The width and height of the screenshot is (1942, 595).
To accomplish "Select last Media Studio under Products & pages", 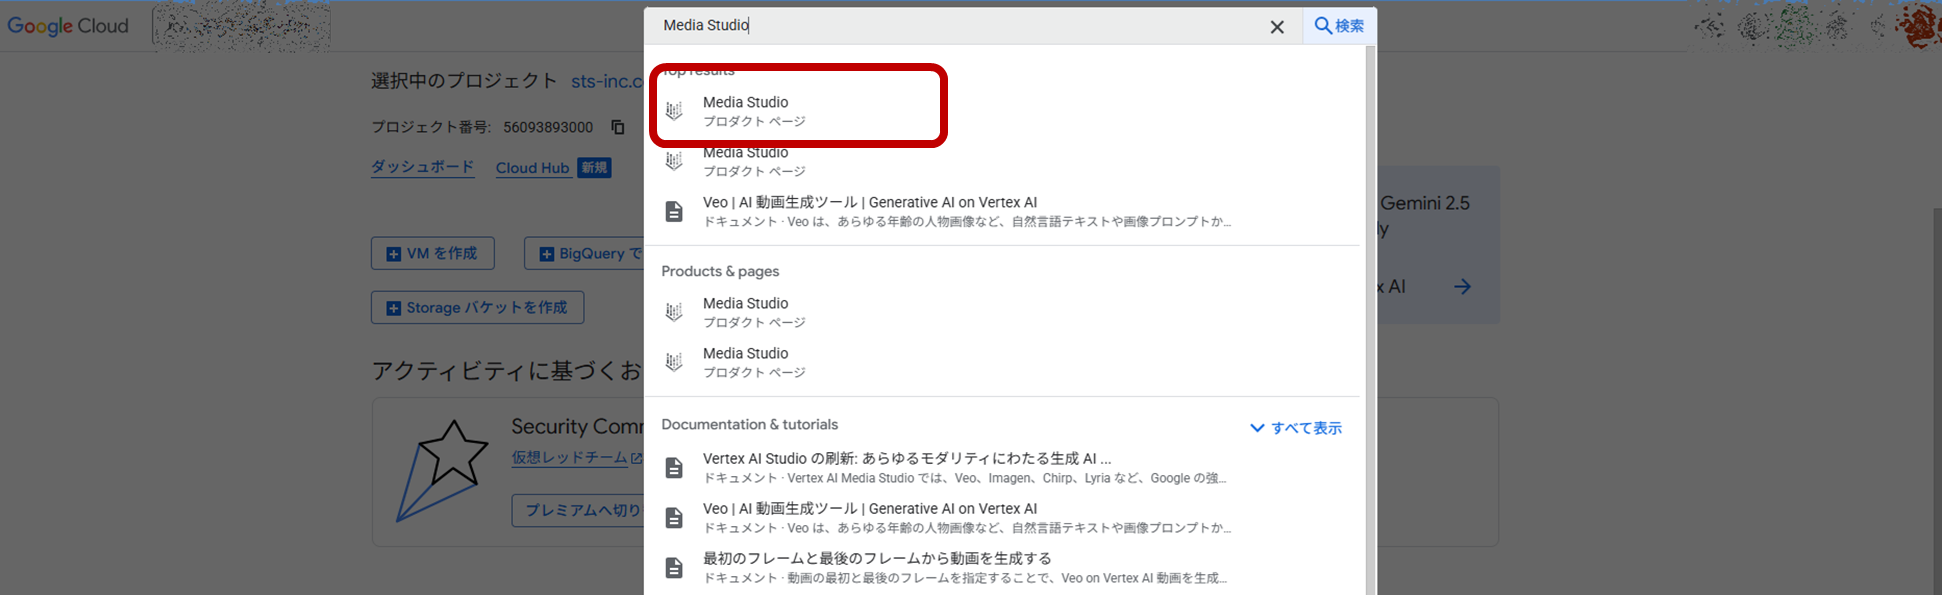I will tap(1002, 362).
